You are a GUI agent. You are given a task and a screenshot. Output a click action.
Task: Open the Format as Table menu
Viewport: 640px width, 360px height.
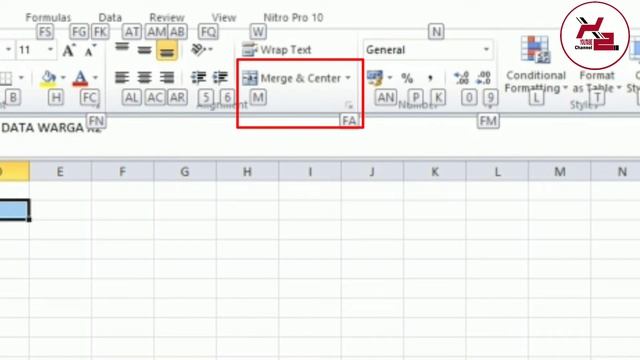[597, 82]
